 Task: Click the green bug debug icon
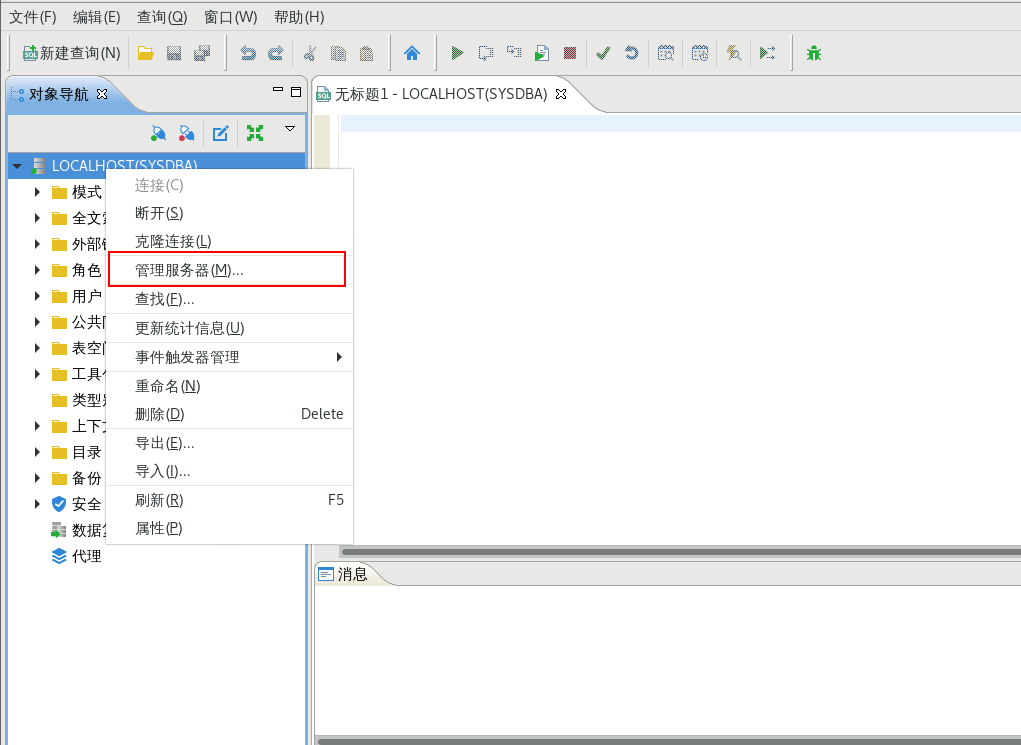[814, 53]
